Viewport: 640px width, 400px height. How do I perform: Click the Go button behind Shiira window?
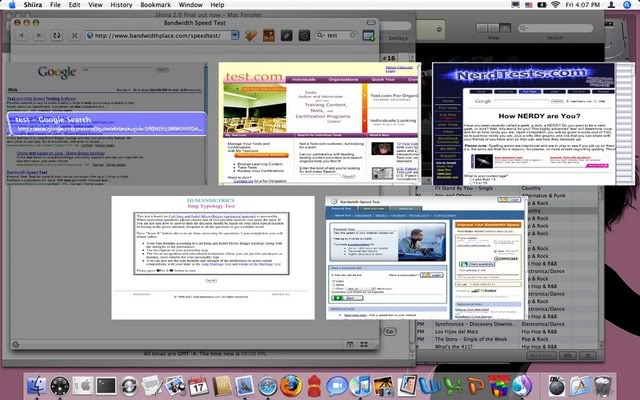click(390, 331)
